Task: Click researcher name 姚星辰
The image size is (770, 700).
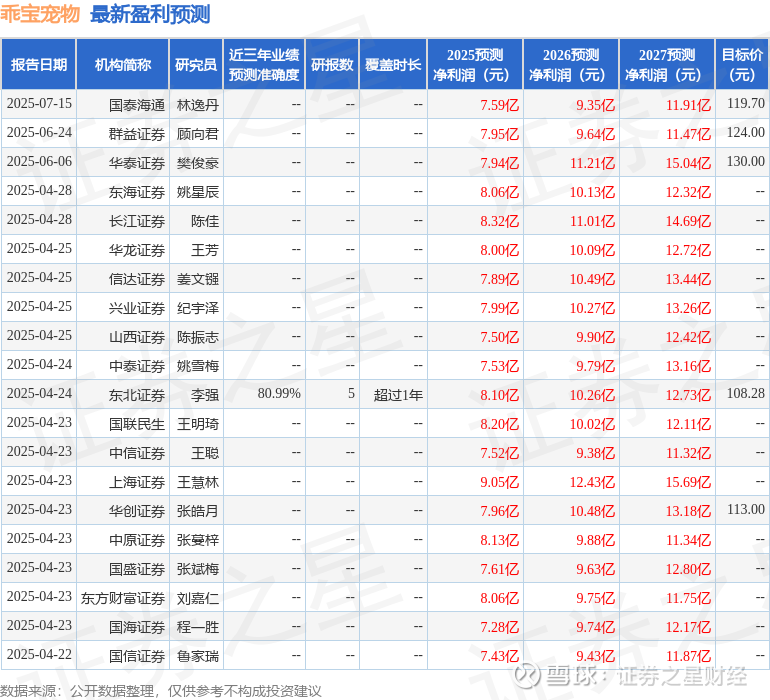Action: point(197,192)
